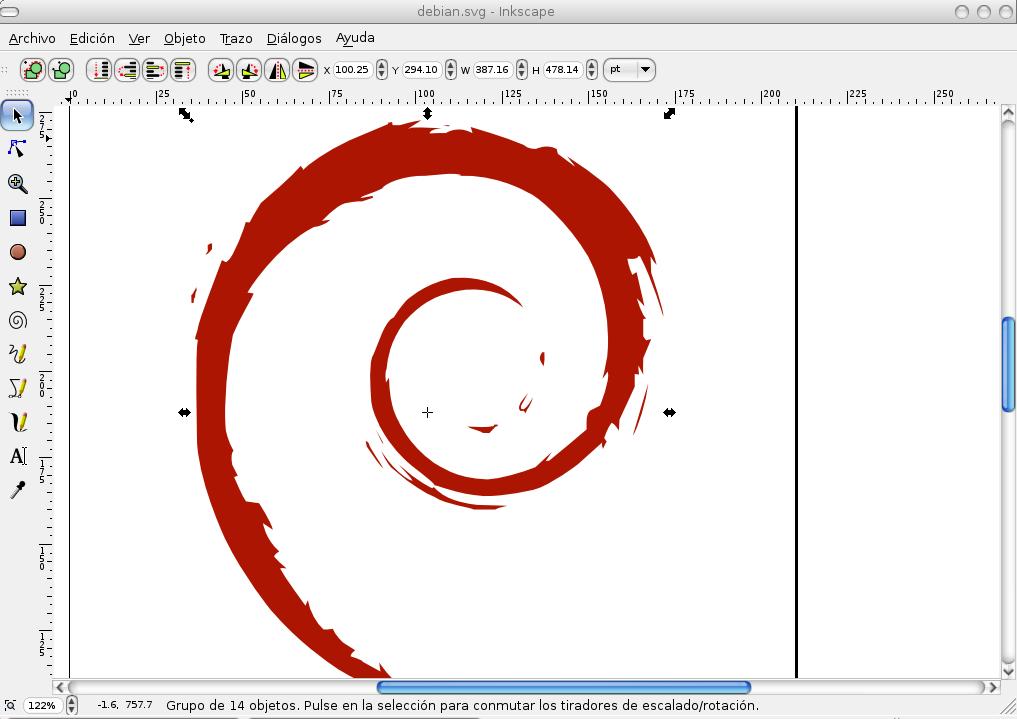Select the star tool
The height and width of the screenshot is (719, 1017).
coord(18,286)
